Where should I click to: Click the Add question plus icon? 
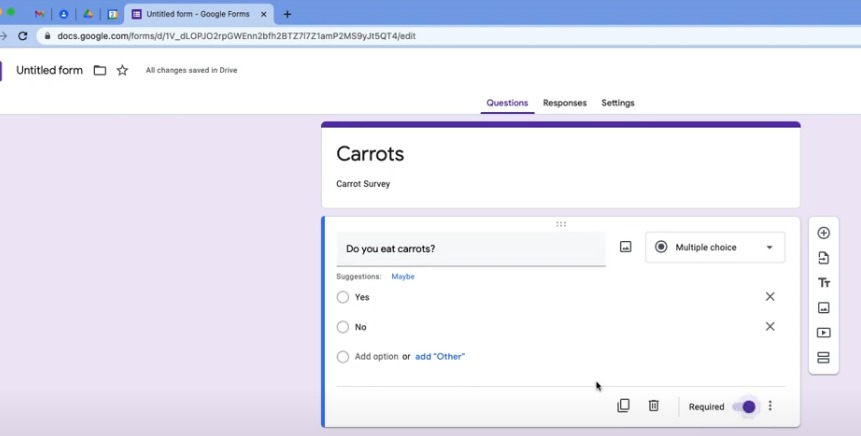[x=823, y=233]
